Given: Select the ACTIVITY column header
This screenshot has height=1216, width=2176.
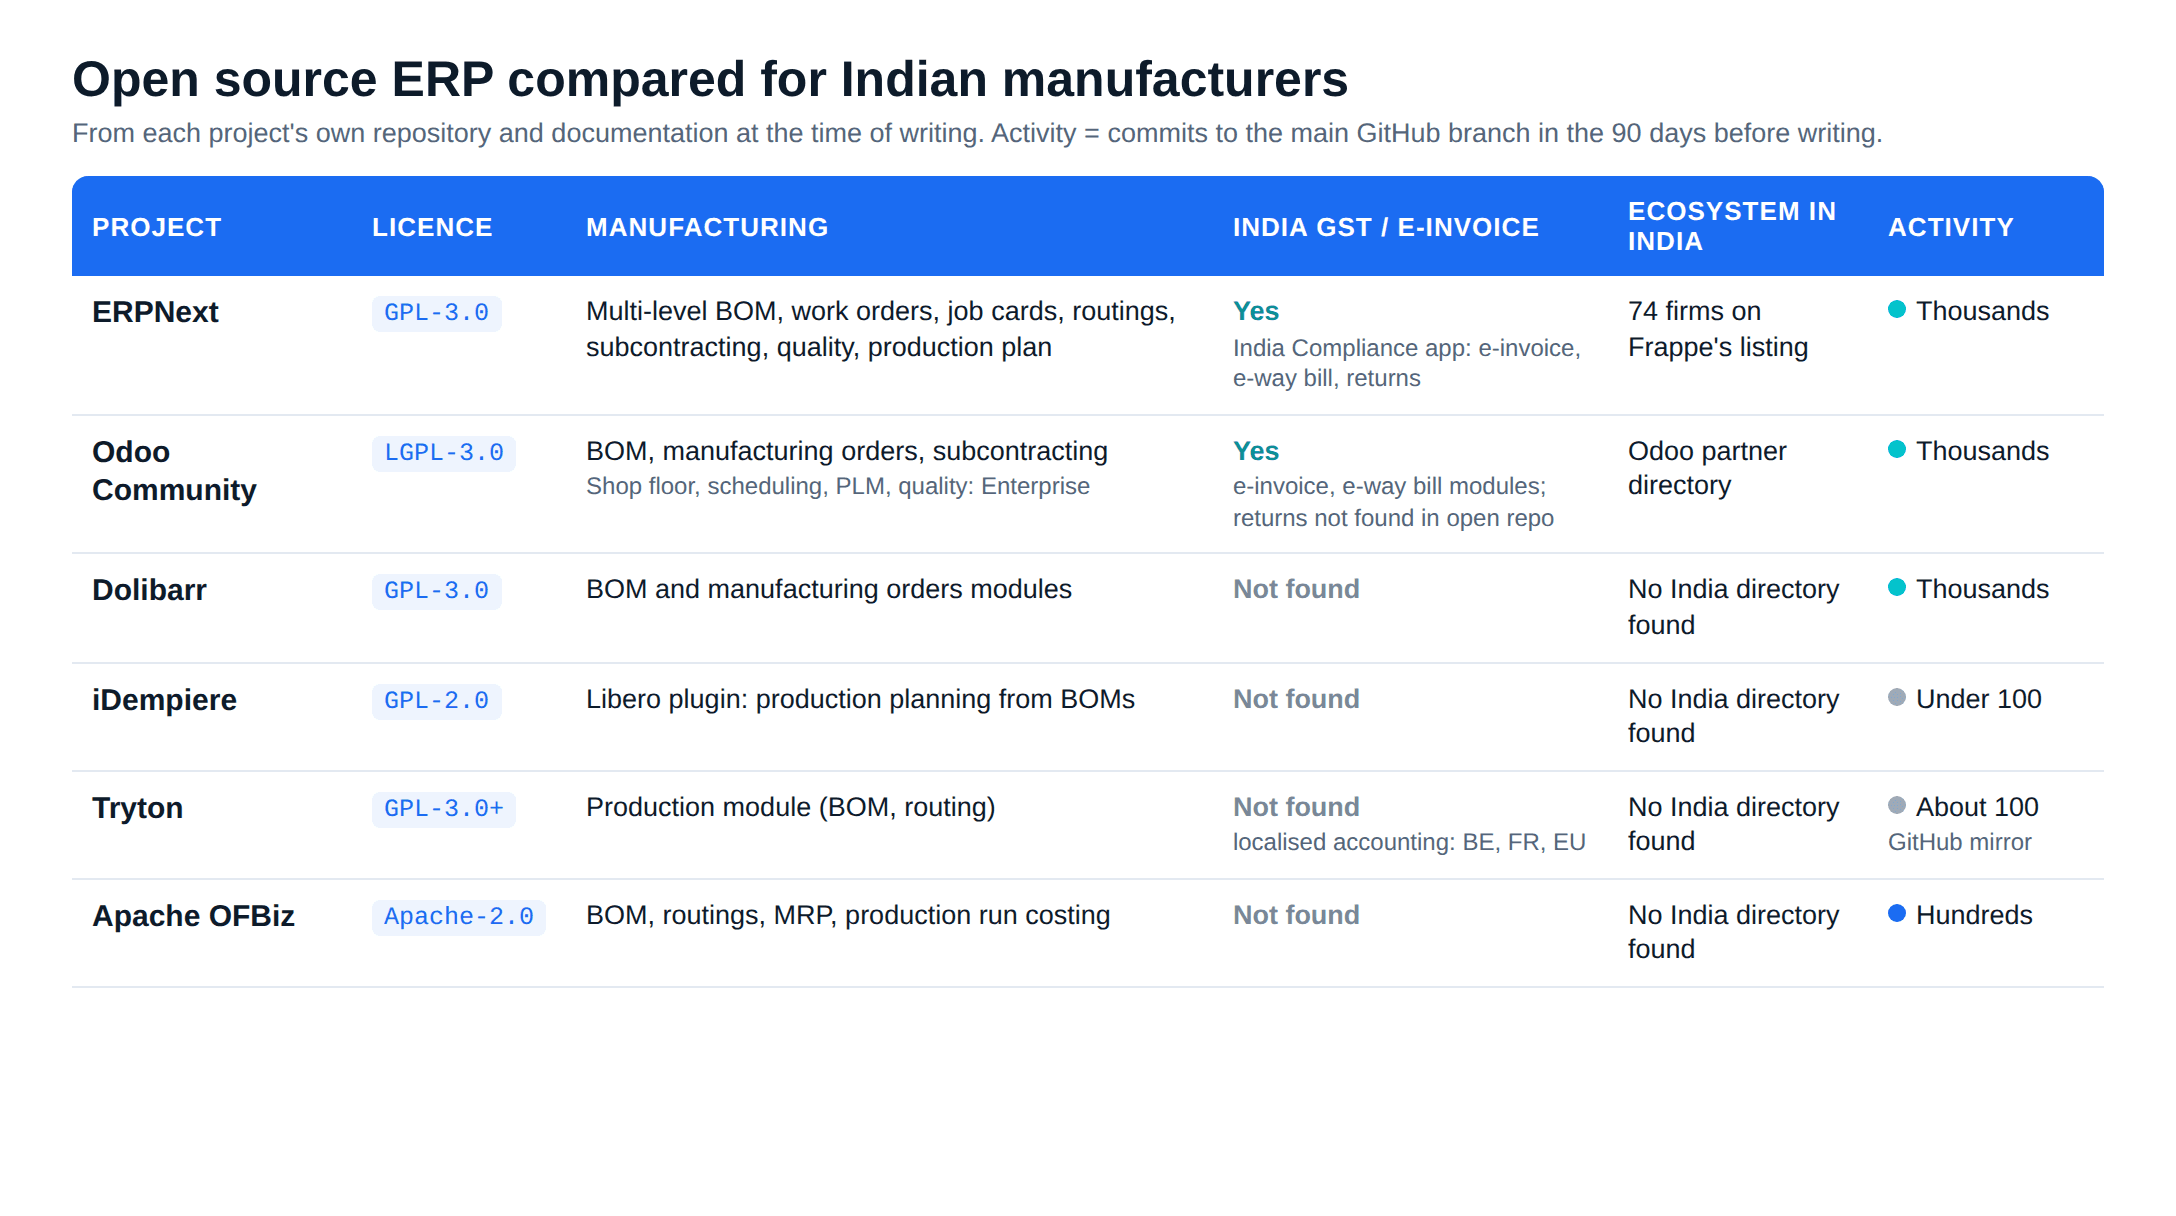Looking at the screenshot, I should pos(1950,227).
